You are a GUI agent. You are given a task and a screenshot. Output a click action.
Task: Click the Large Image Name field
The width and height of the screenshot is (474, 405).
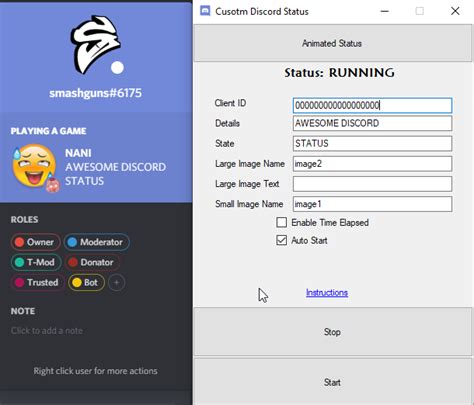point(372,164)
